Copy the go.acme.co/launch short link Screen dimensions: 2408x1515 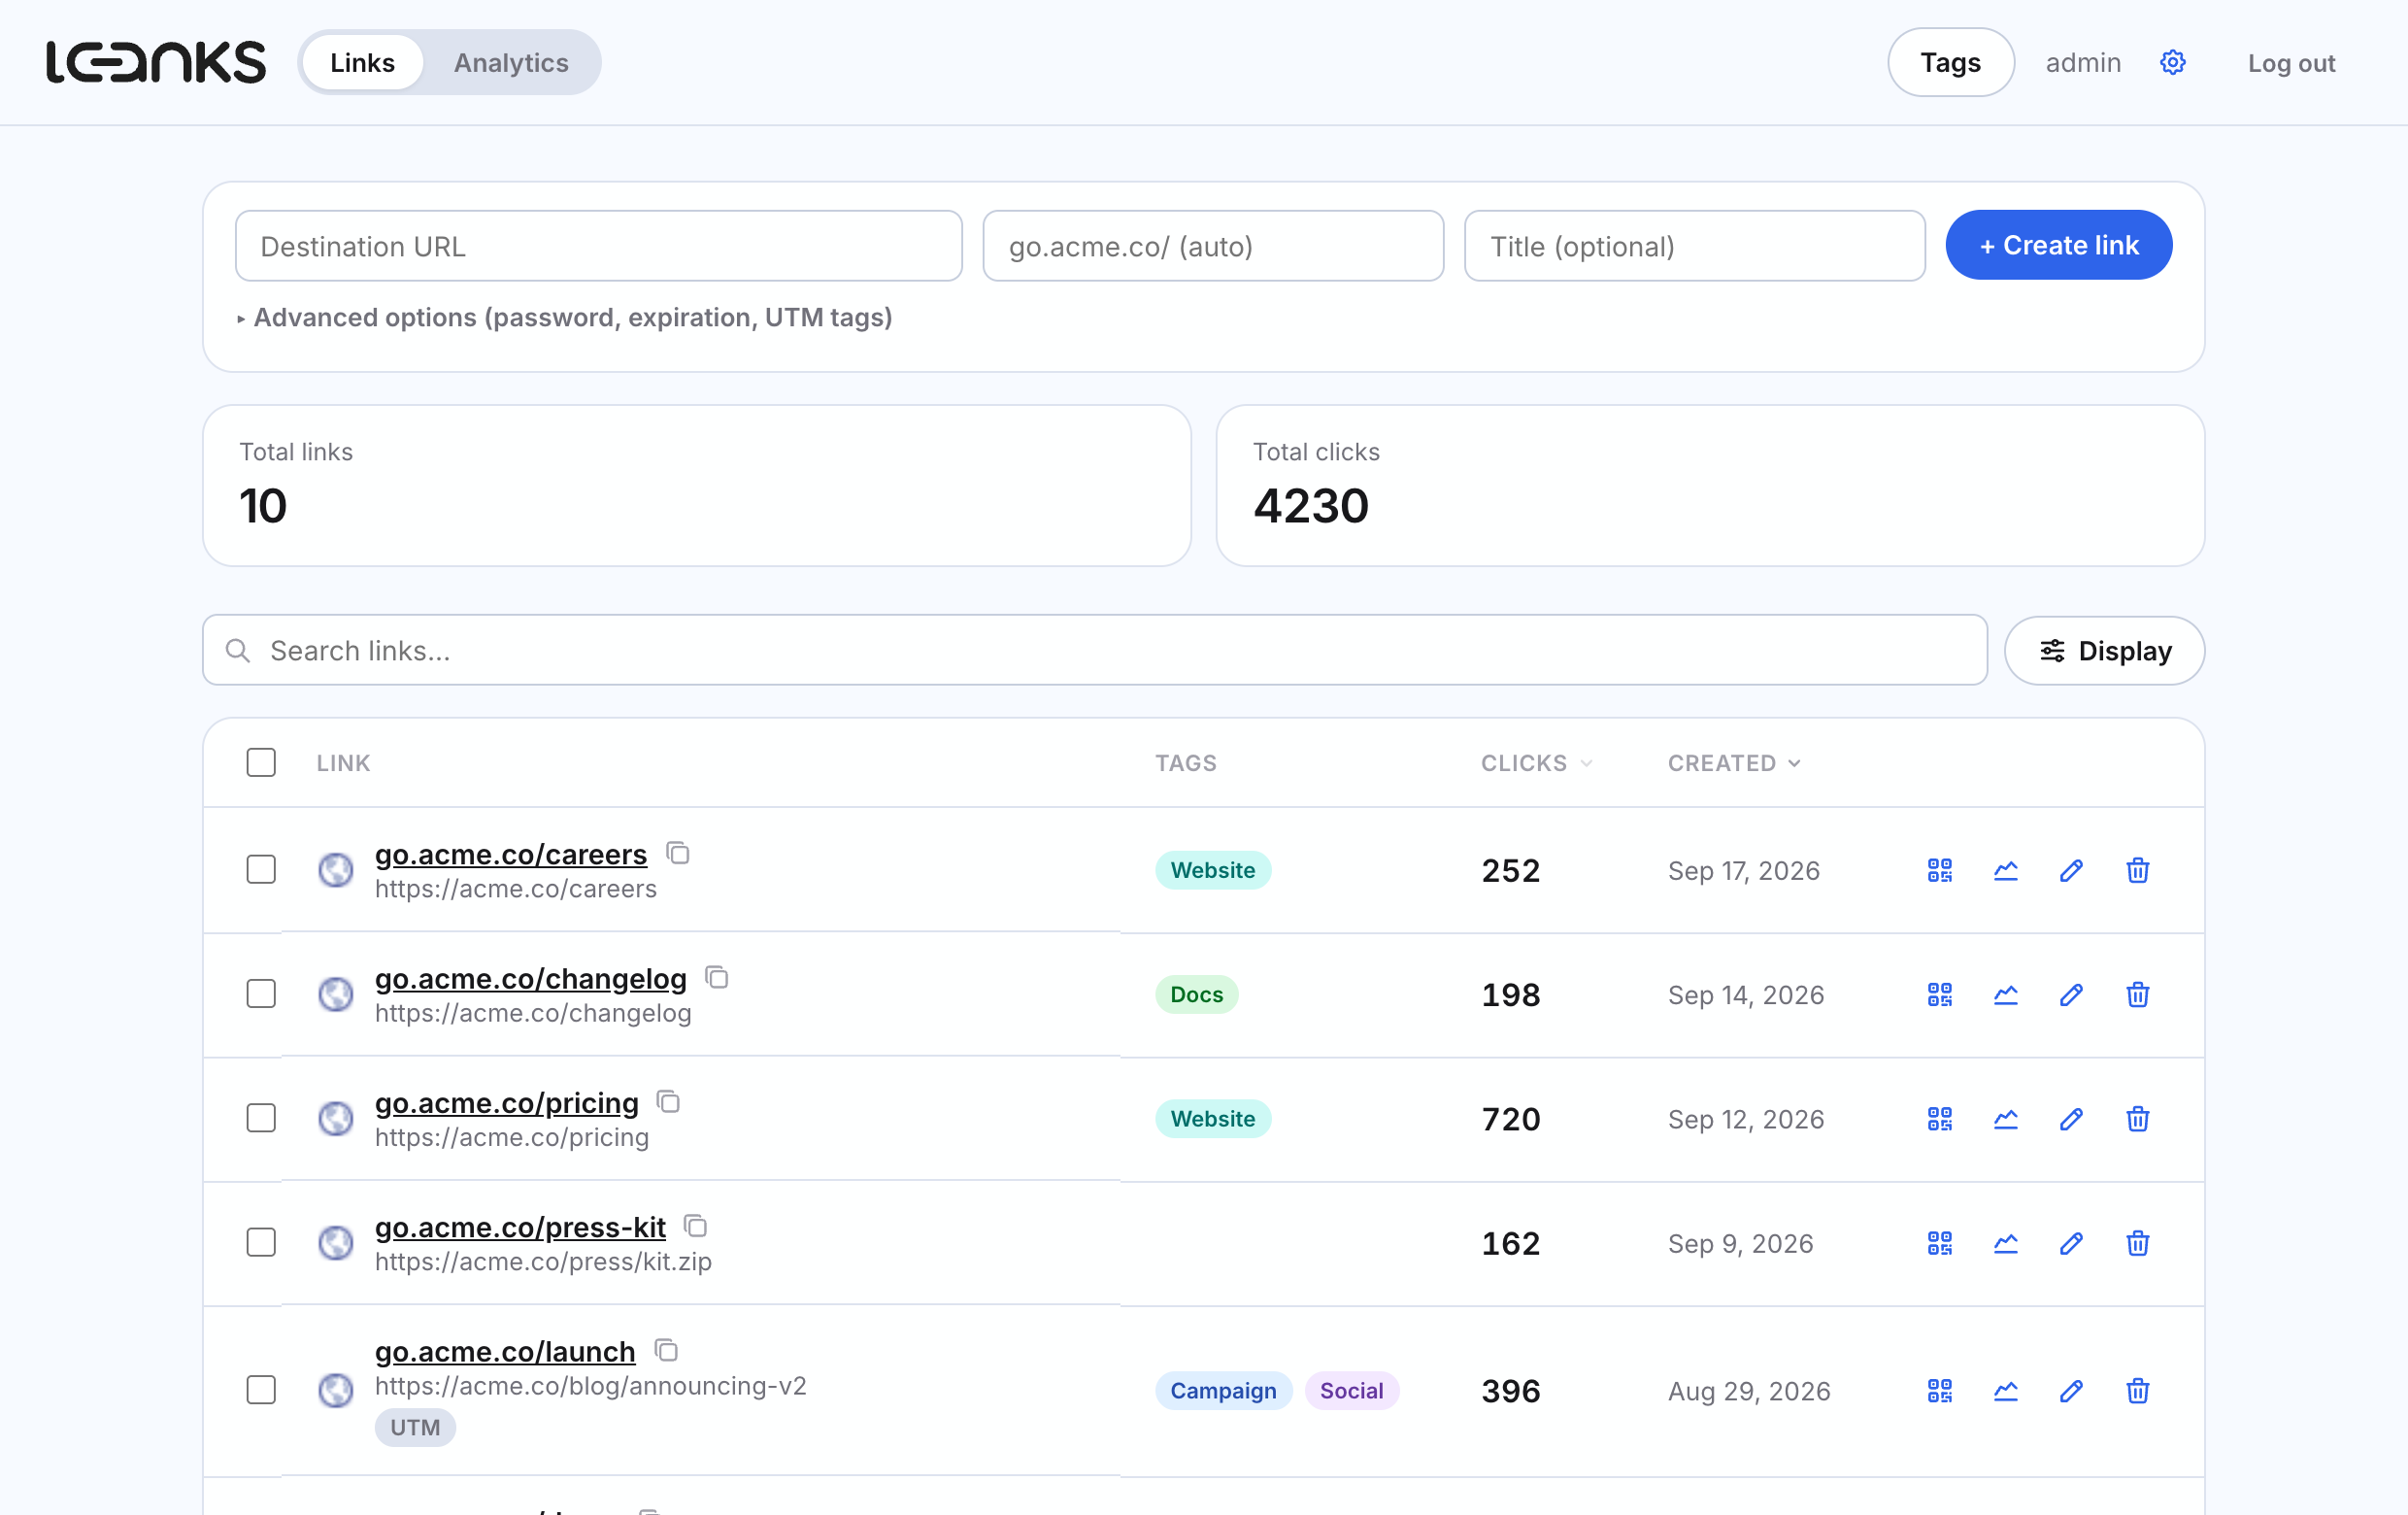pyautogui.click(x=666, y=1350)
